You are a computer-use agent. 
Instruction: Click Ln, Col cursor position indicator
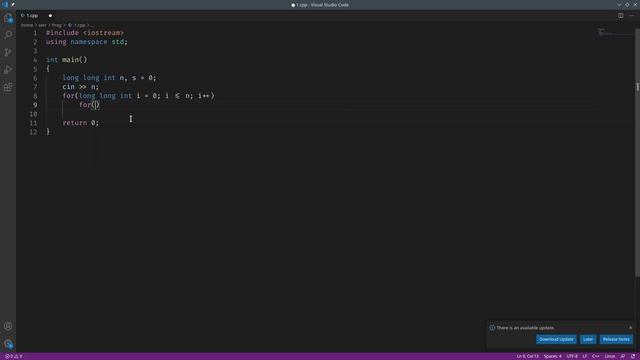pyautogui.click(x=527, y=356)
